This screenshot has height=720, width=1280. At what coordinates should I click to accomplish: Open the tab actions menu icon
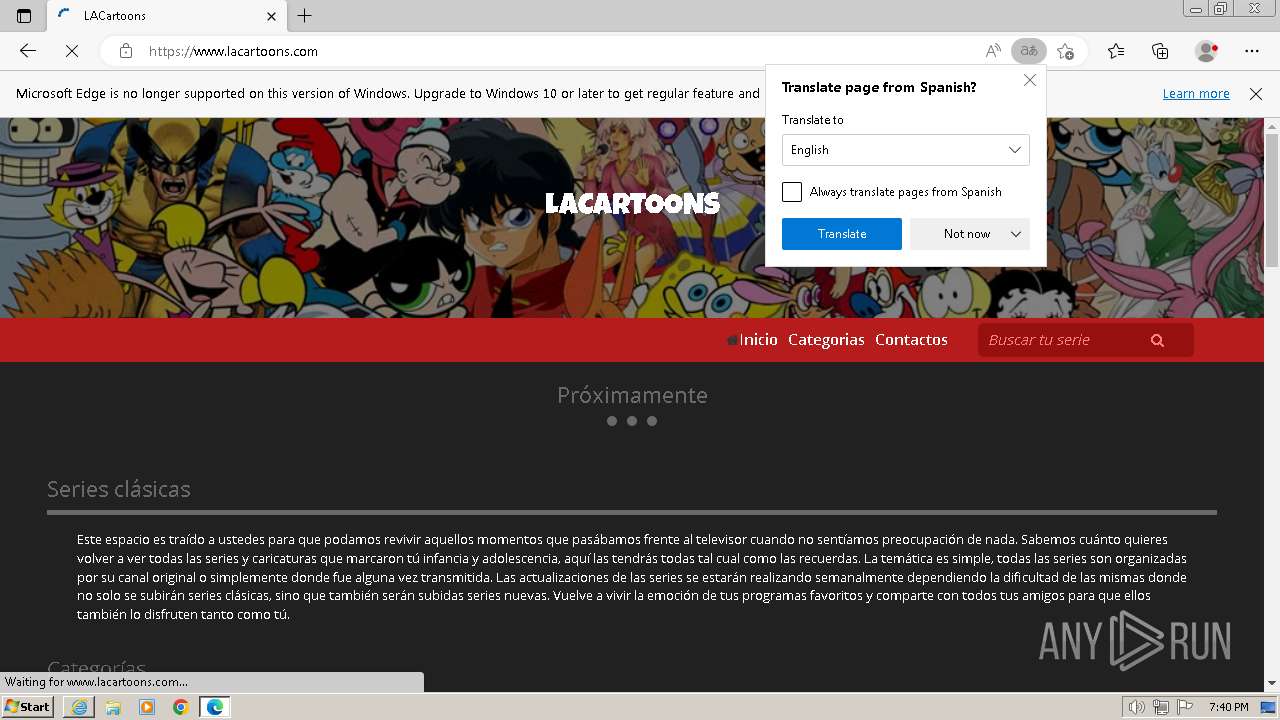tap(24, 16)
